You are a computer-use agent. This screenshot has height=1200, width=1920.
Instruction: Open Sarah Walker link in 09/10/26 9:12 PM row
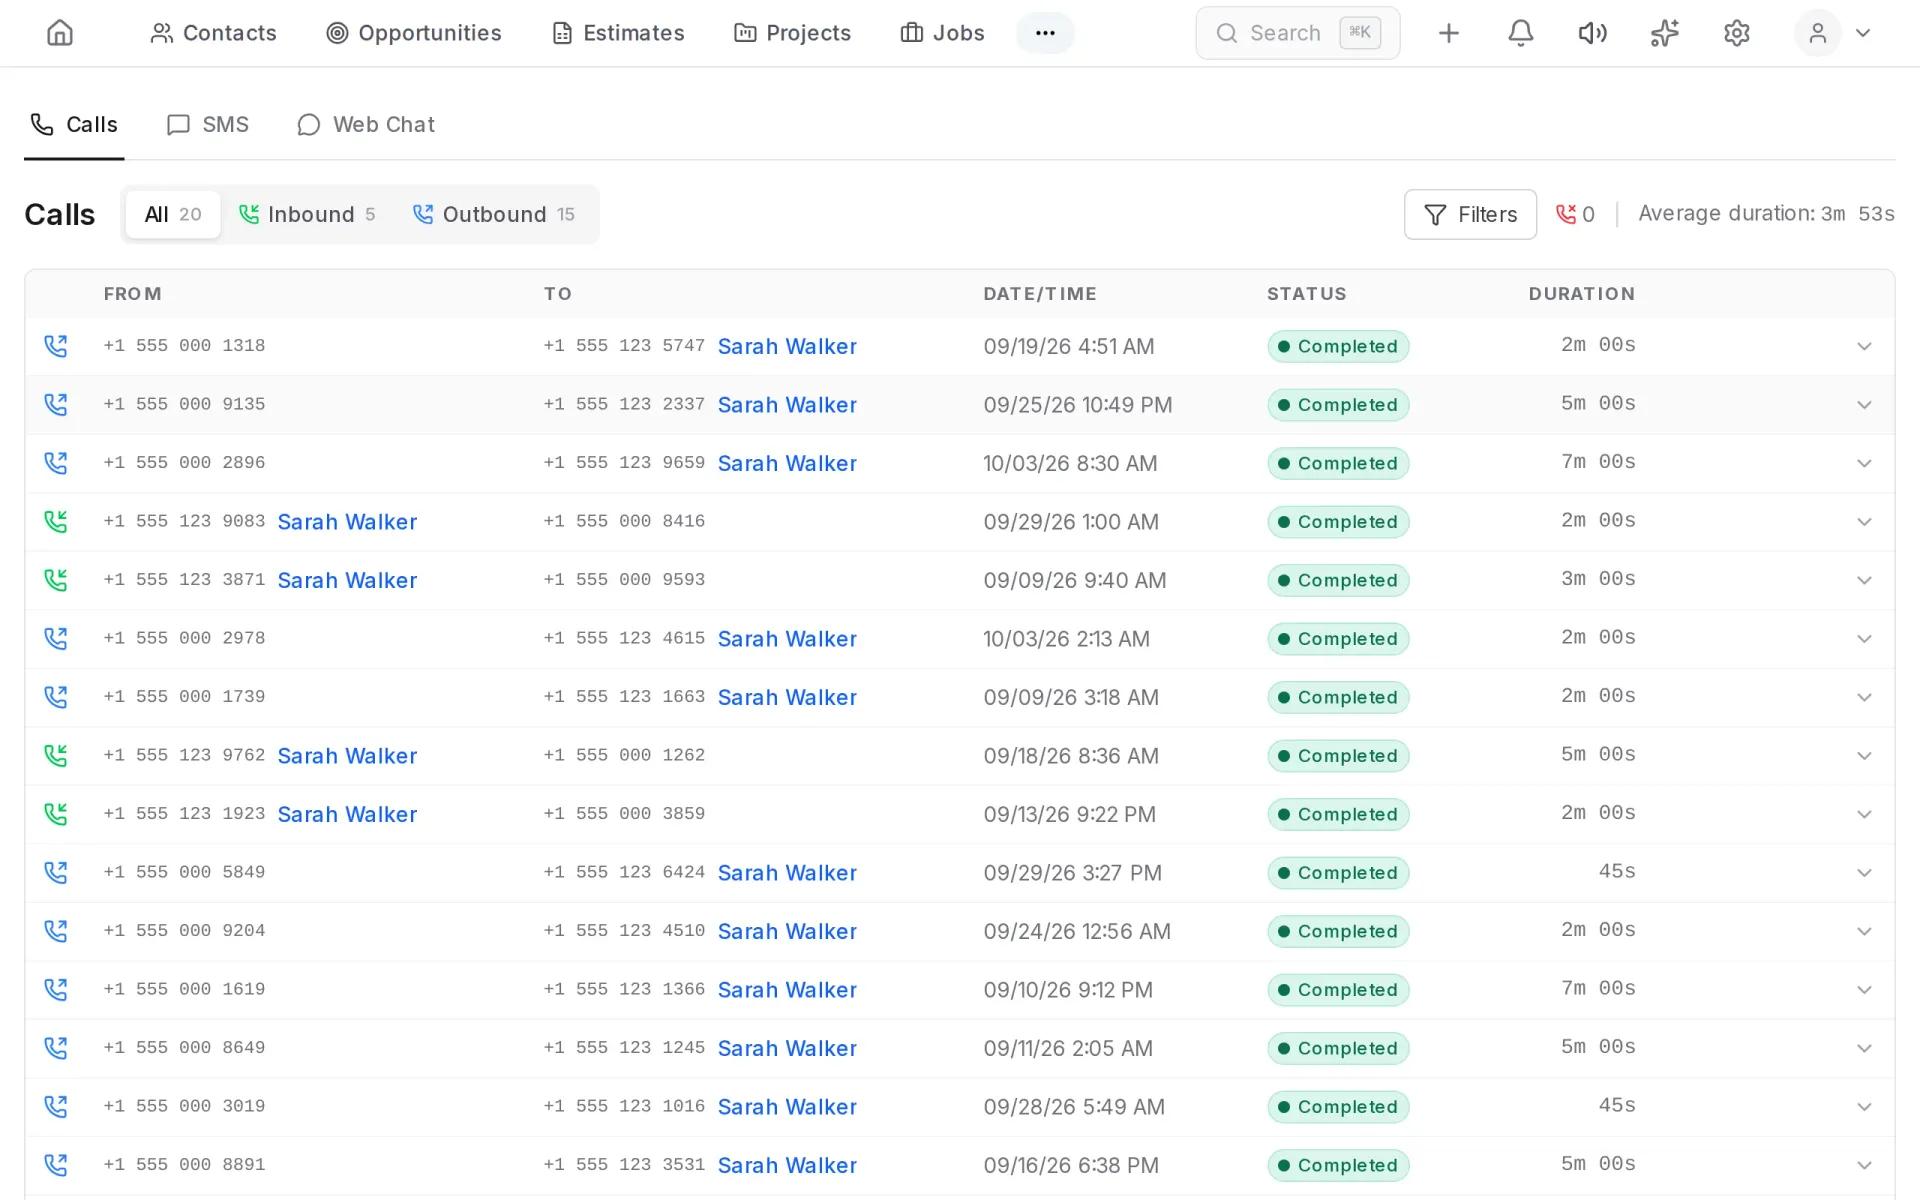coord(787,990)
